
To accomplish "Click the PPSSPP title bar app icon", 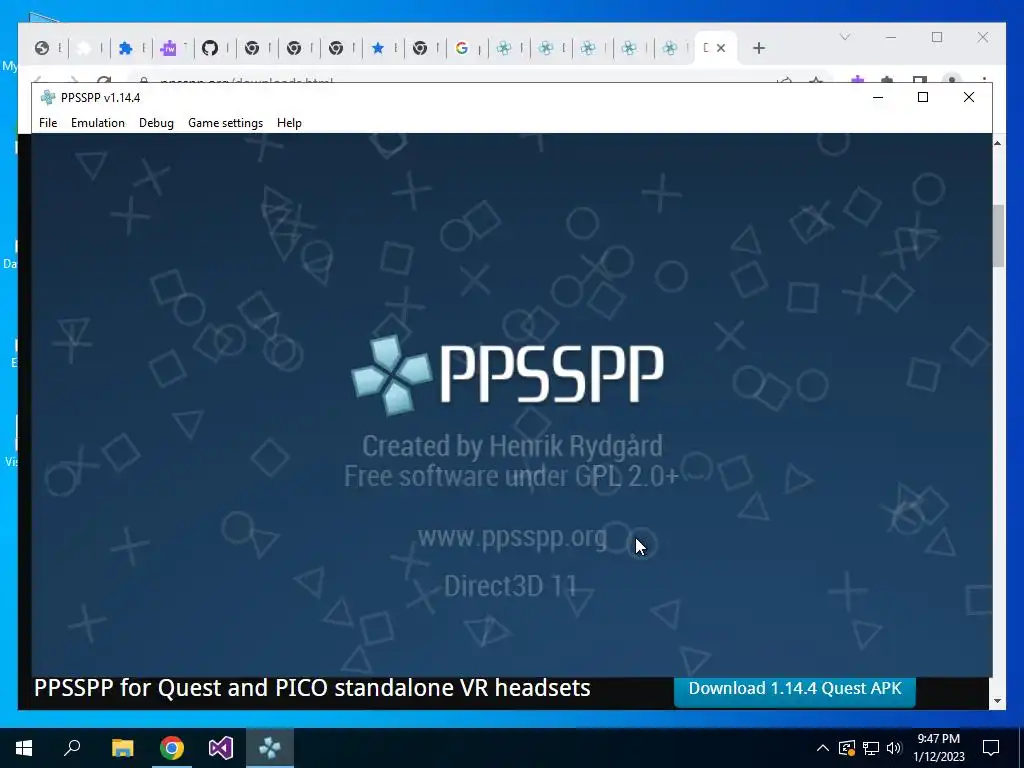I will 48,97.
